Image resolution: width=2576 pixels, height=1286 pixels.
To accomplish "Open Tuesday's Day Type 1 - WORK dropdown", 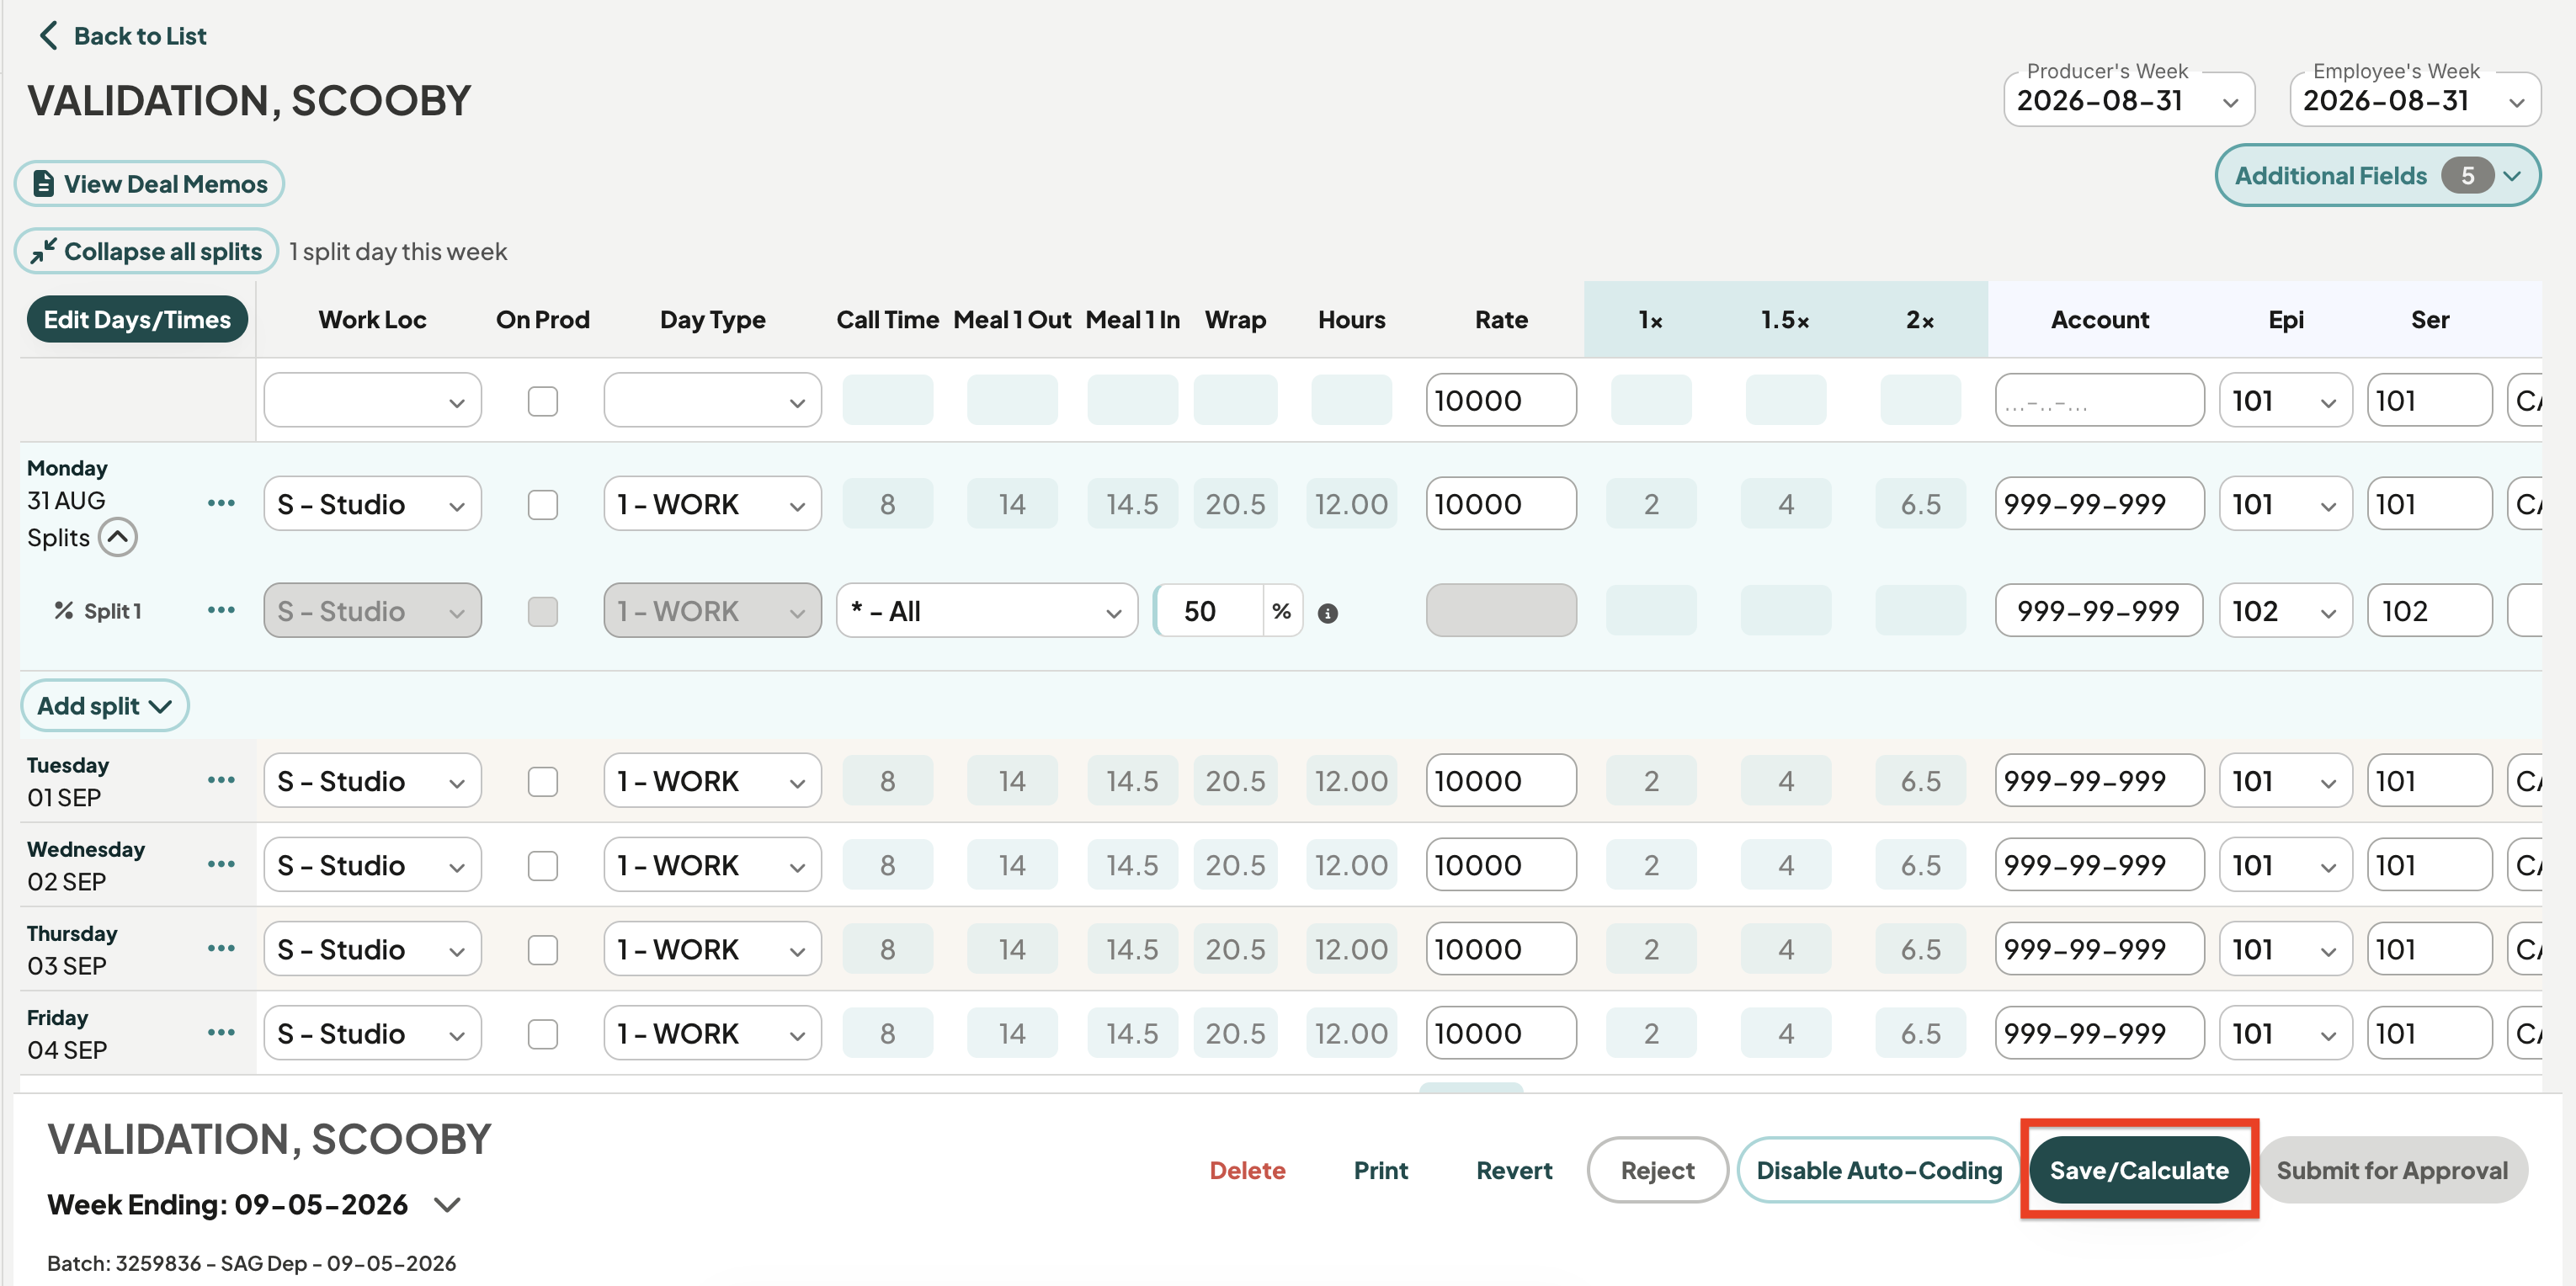I will (712, 781).
